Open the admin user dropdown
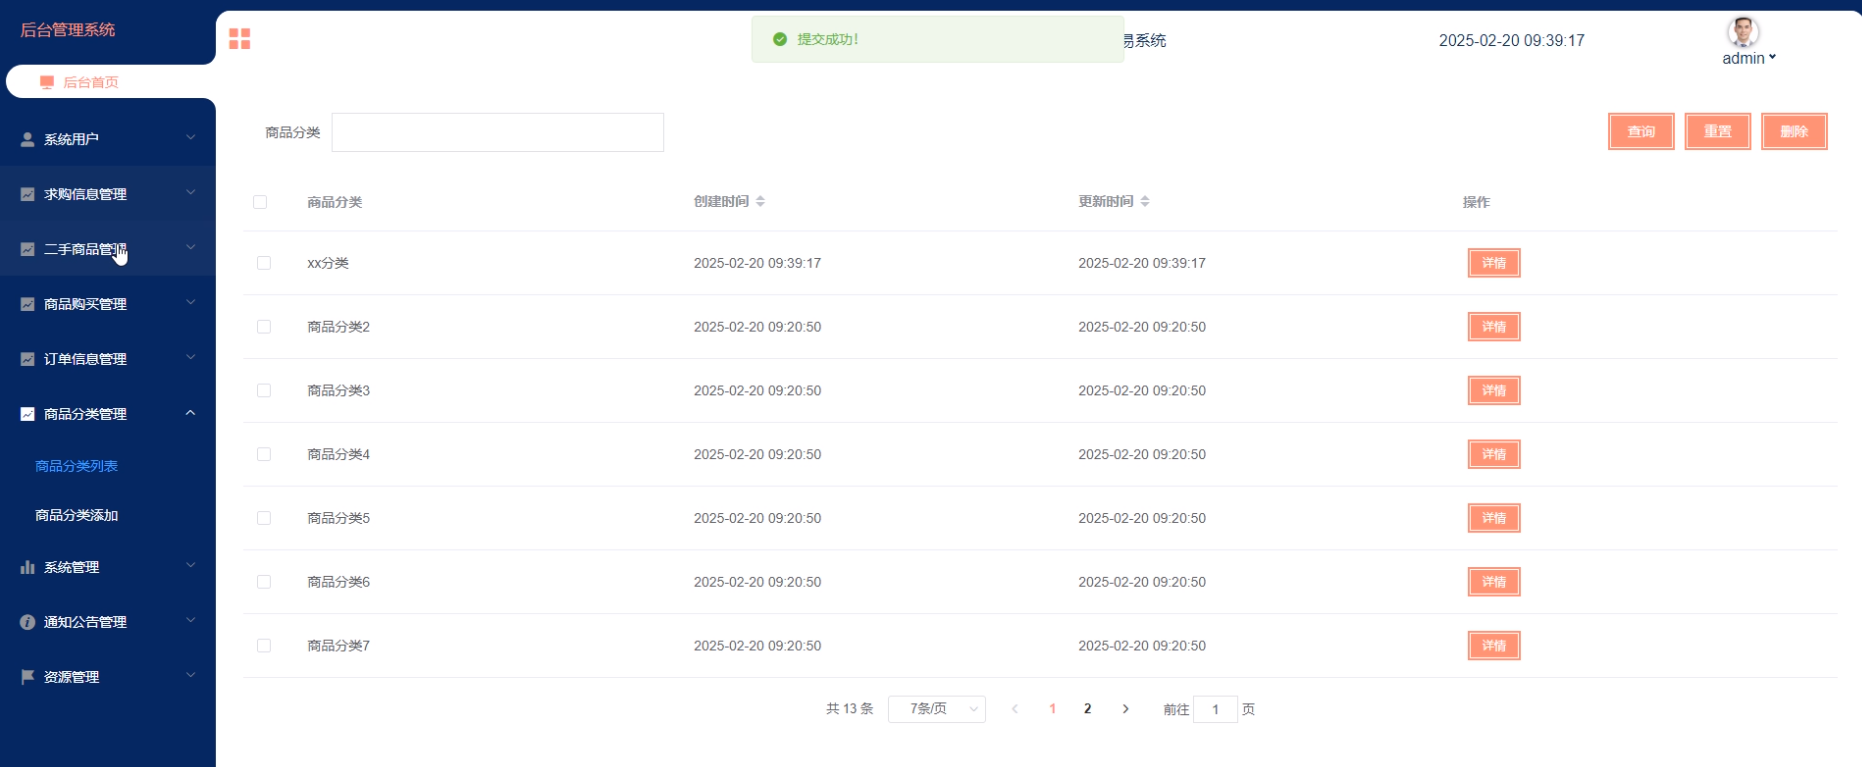 pyautogui.click(x=1749, y=58)
